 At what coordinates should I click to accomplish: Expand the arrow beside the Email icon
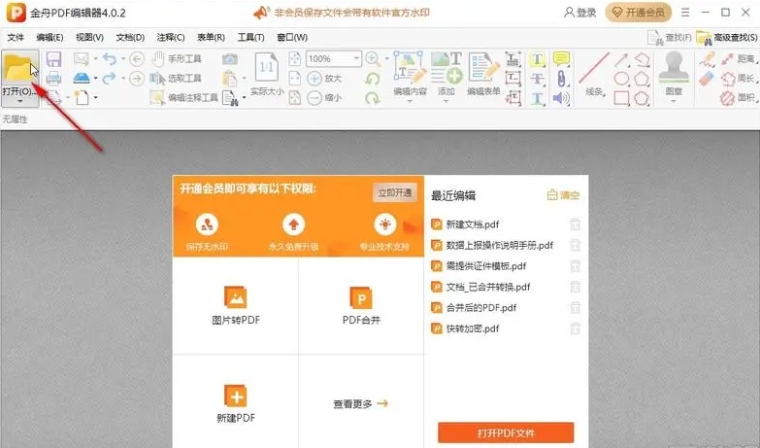[95, 59]
